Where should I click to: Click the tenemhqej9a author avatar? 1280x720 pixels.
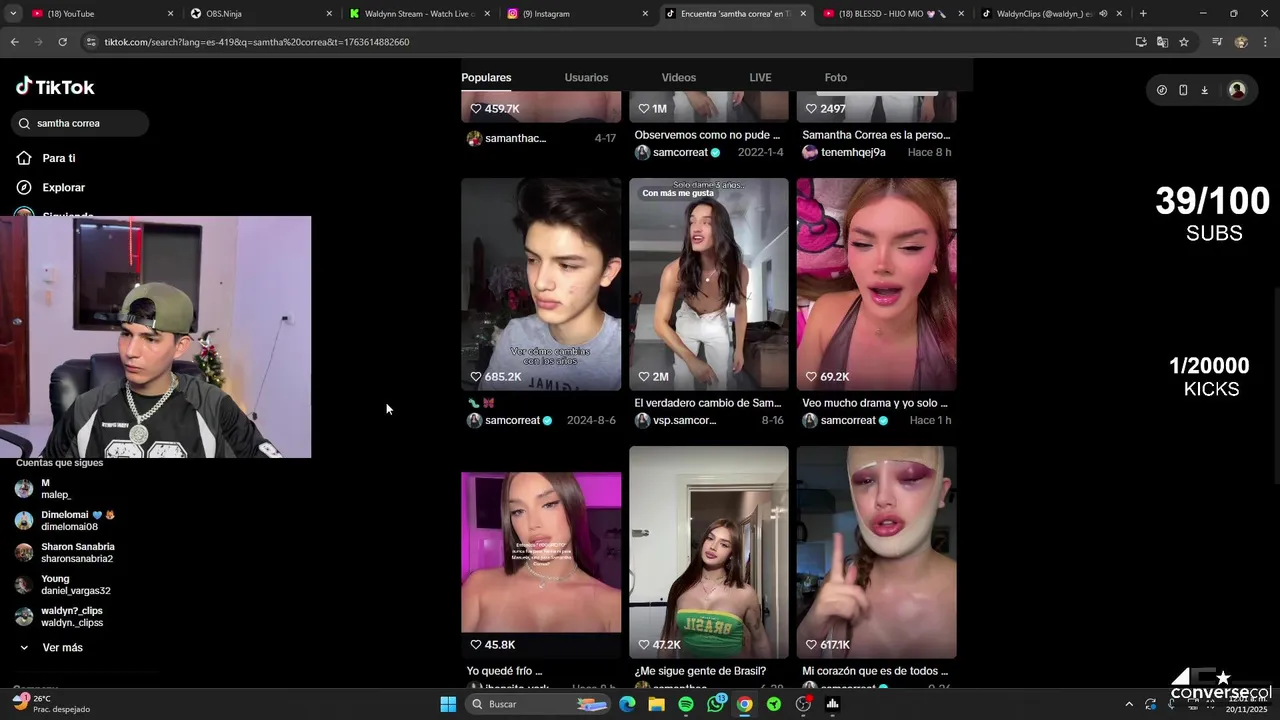point(810,152)
